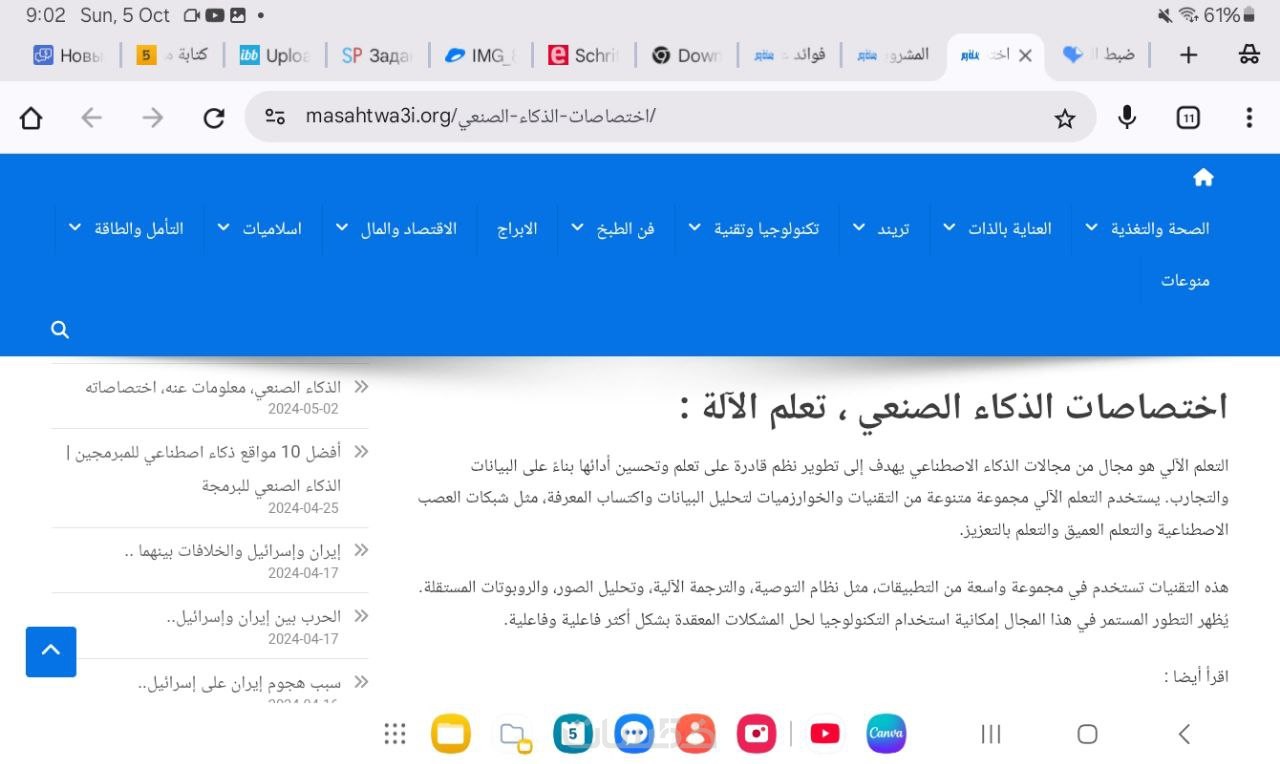This screenshot has width=1280, height=764.
Task: Switch to the فوائد tab
Action: [789, 56]
